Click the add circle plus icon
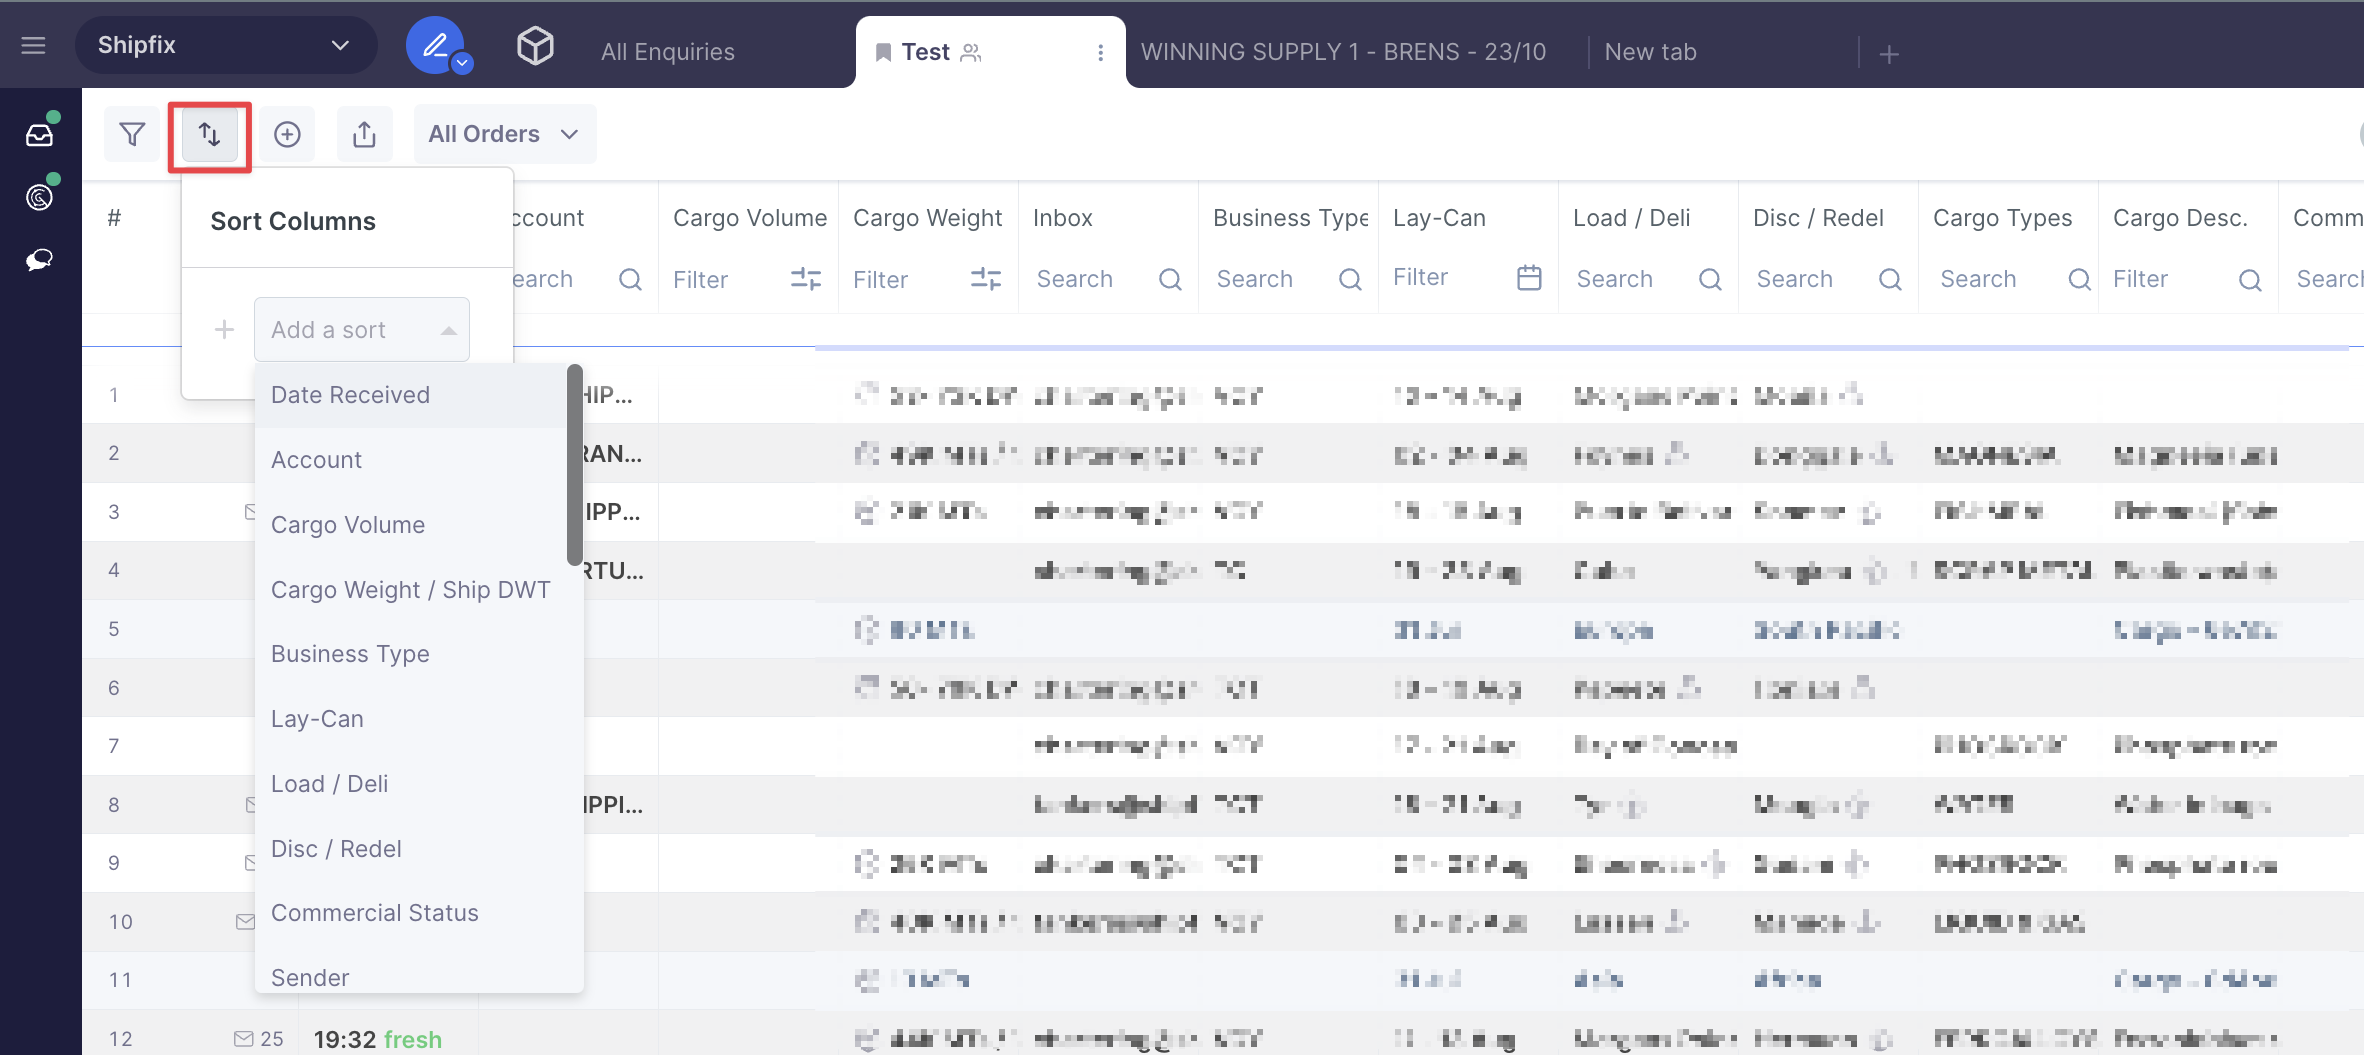2364x1055 pixels. 287,134
